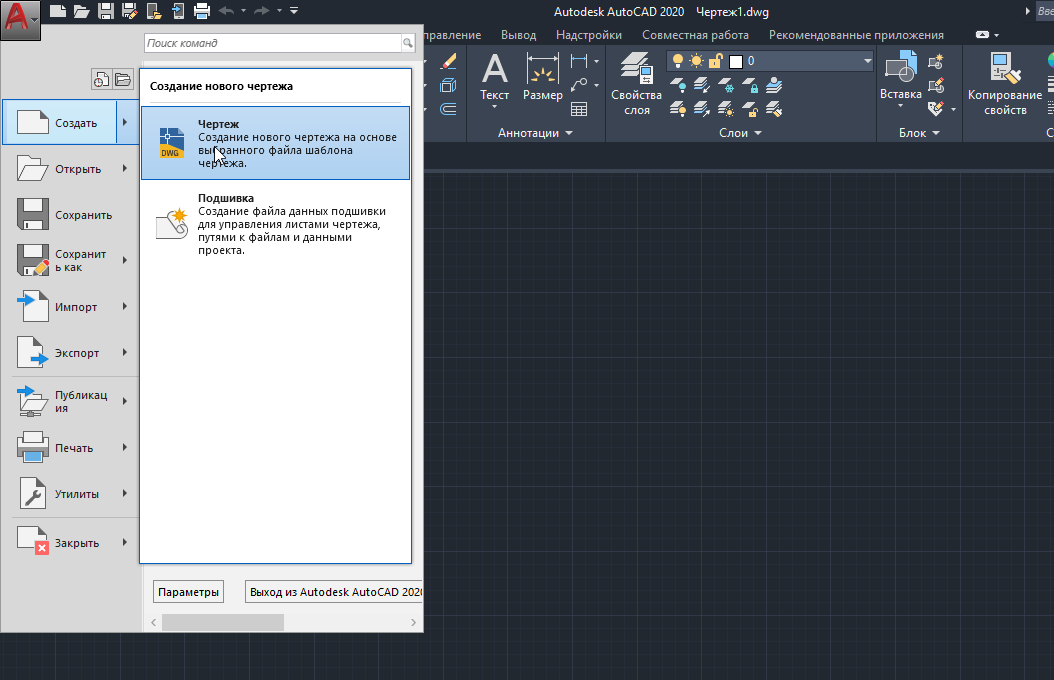Click the scrollbar right arrow in menu
The width and height of the screenshot is (1054, 680).
click(x=413, y=622)
